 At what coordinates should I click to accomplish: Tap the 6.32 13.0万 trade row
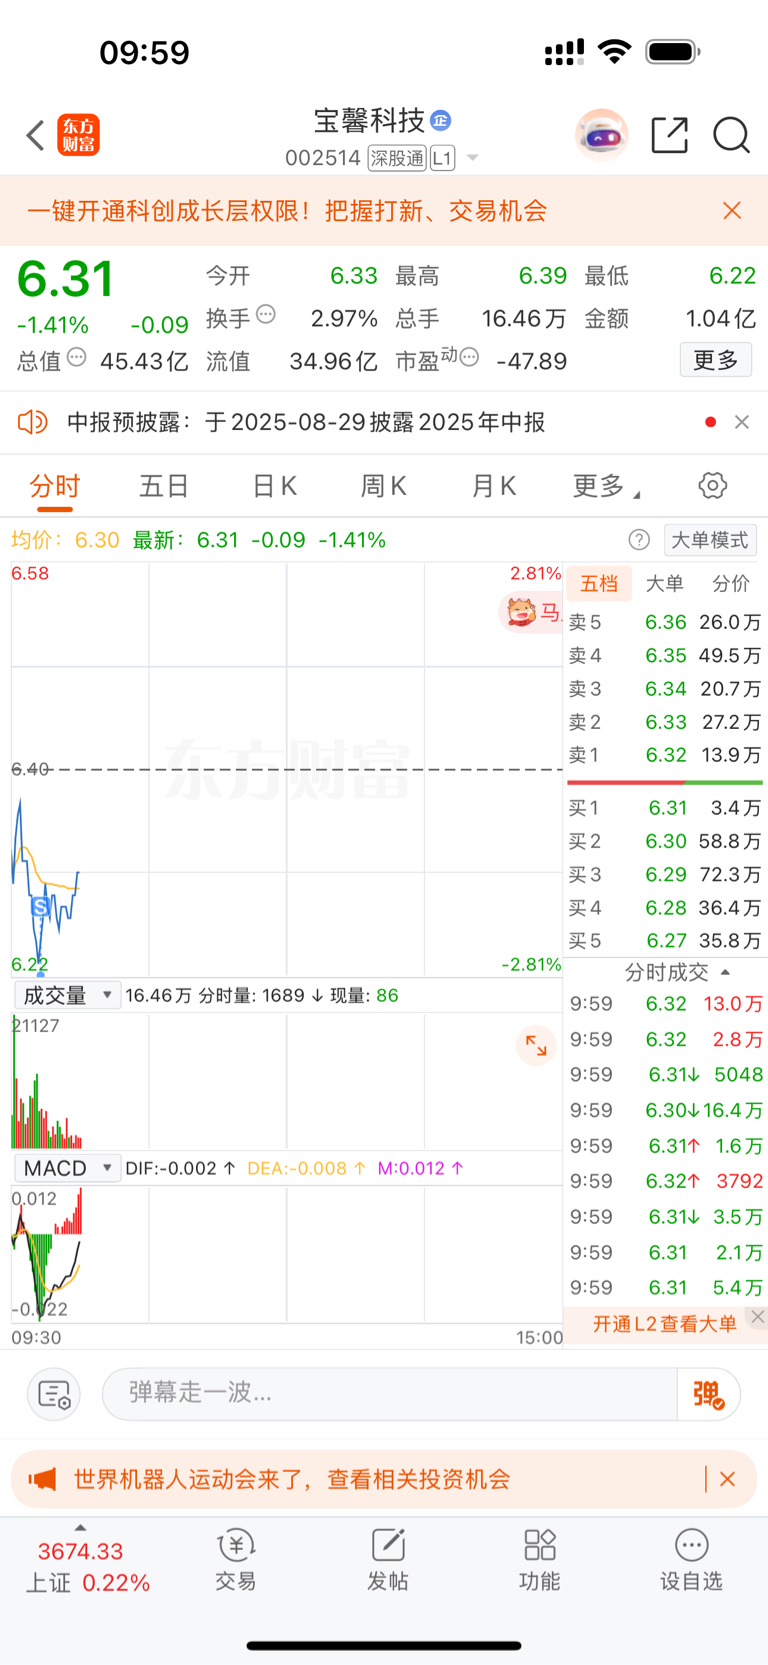[666, 1004]
